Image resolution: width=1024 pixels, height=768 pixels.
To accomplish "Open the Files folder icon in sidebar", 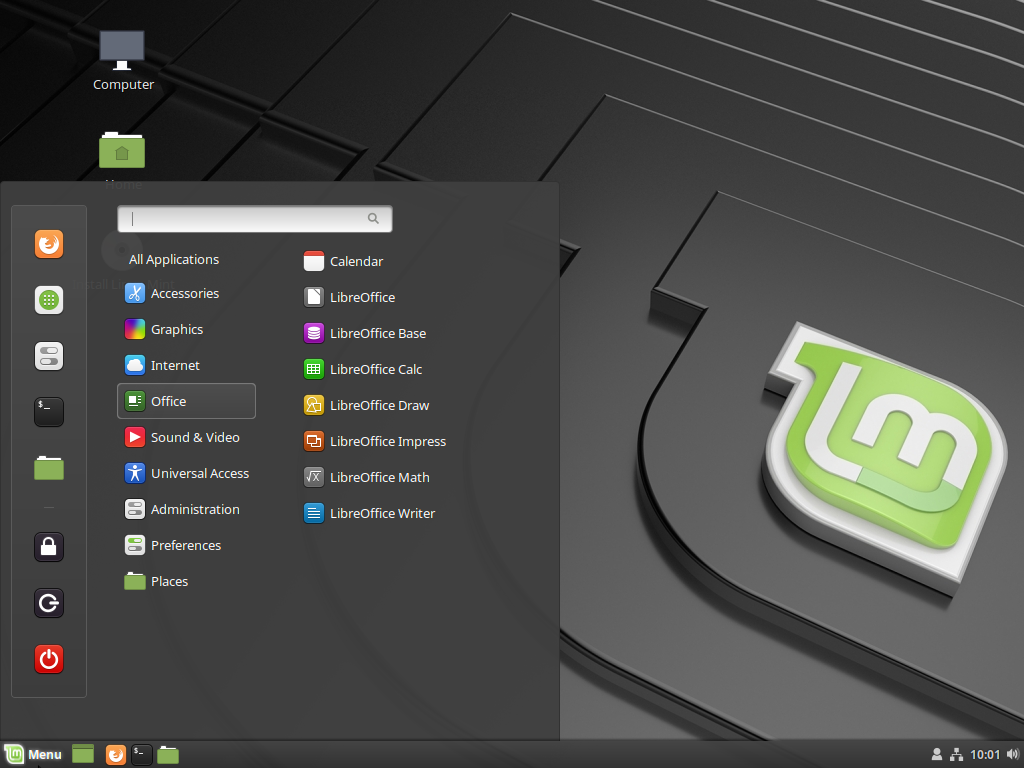I will tap(48, 468).
